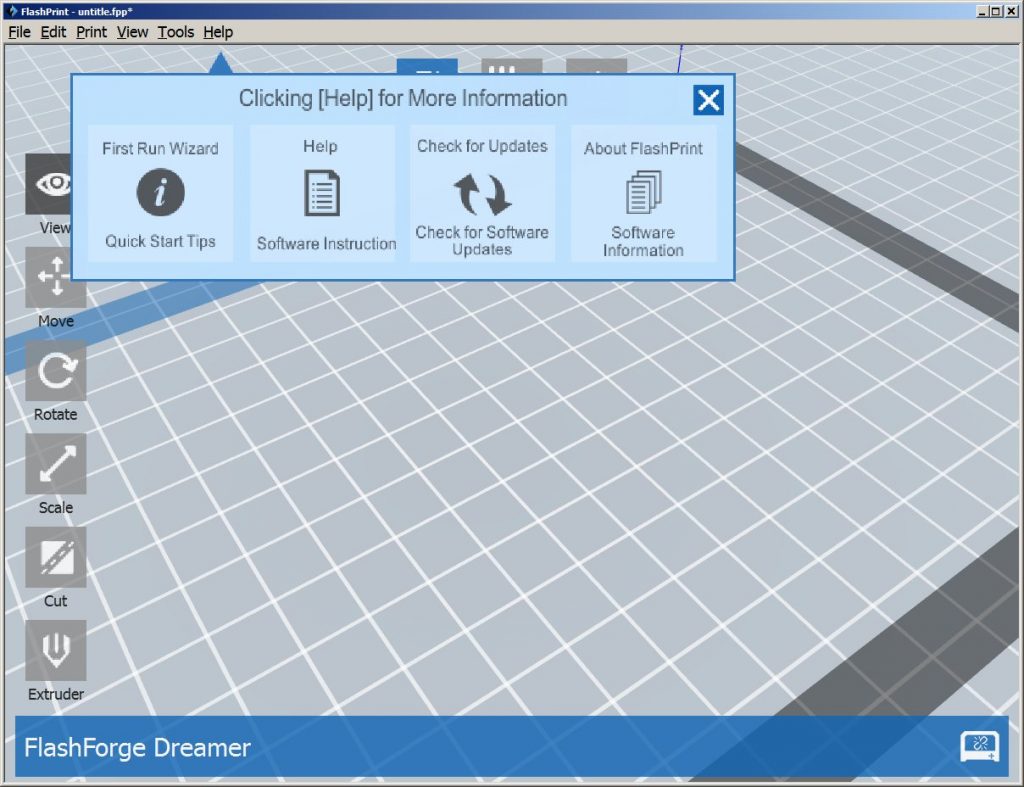Screen dimensions: 1024x787
Task: Select the Cut tool
Action: [56, 557]
